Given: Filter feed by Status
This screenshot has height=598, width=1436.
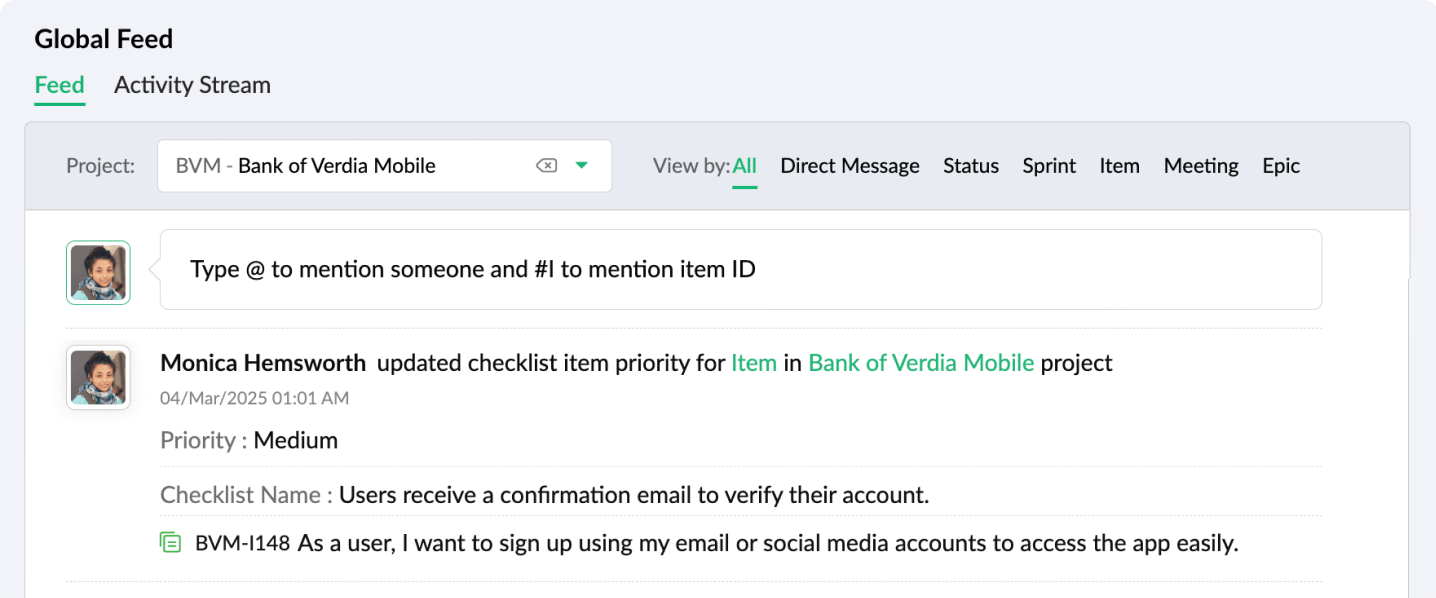Looking at the screenshot, I should click(970, 166).
